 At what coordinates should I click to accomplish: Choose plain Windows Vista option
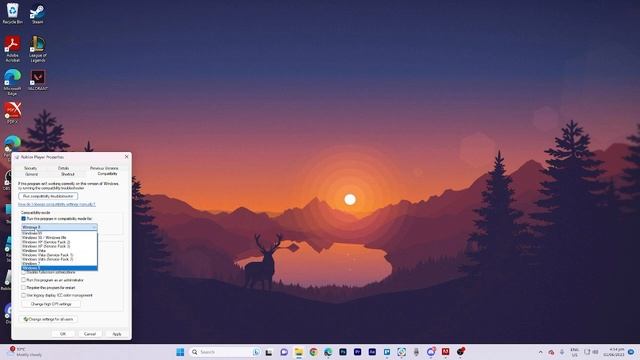pos(59,251)
